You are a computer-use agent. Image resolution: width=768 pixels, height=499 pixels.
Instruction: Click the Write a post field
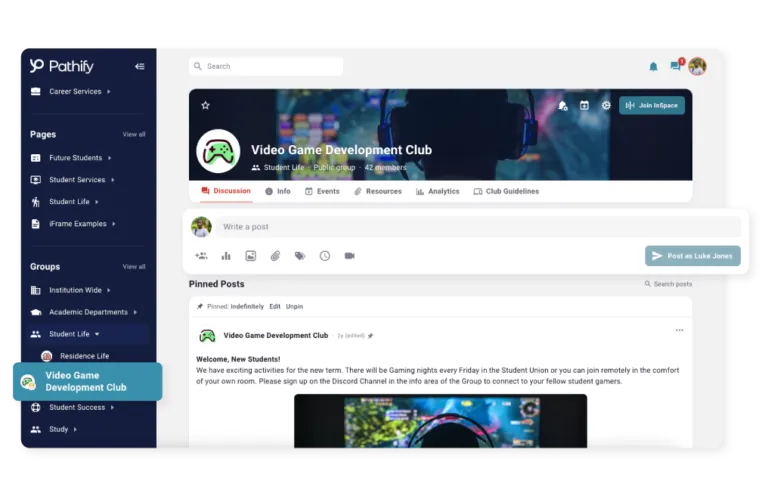pos(479,227)
